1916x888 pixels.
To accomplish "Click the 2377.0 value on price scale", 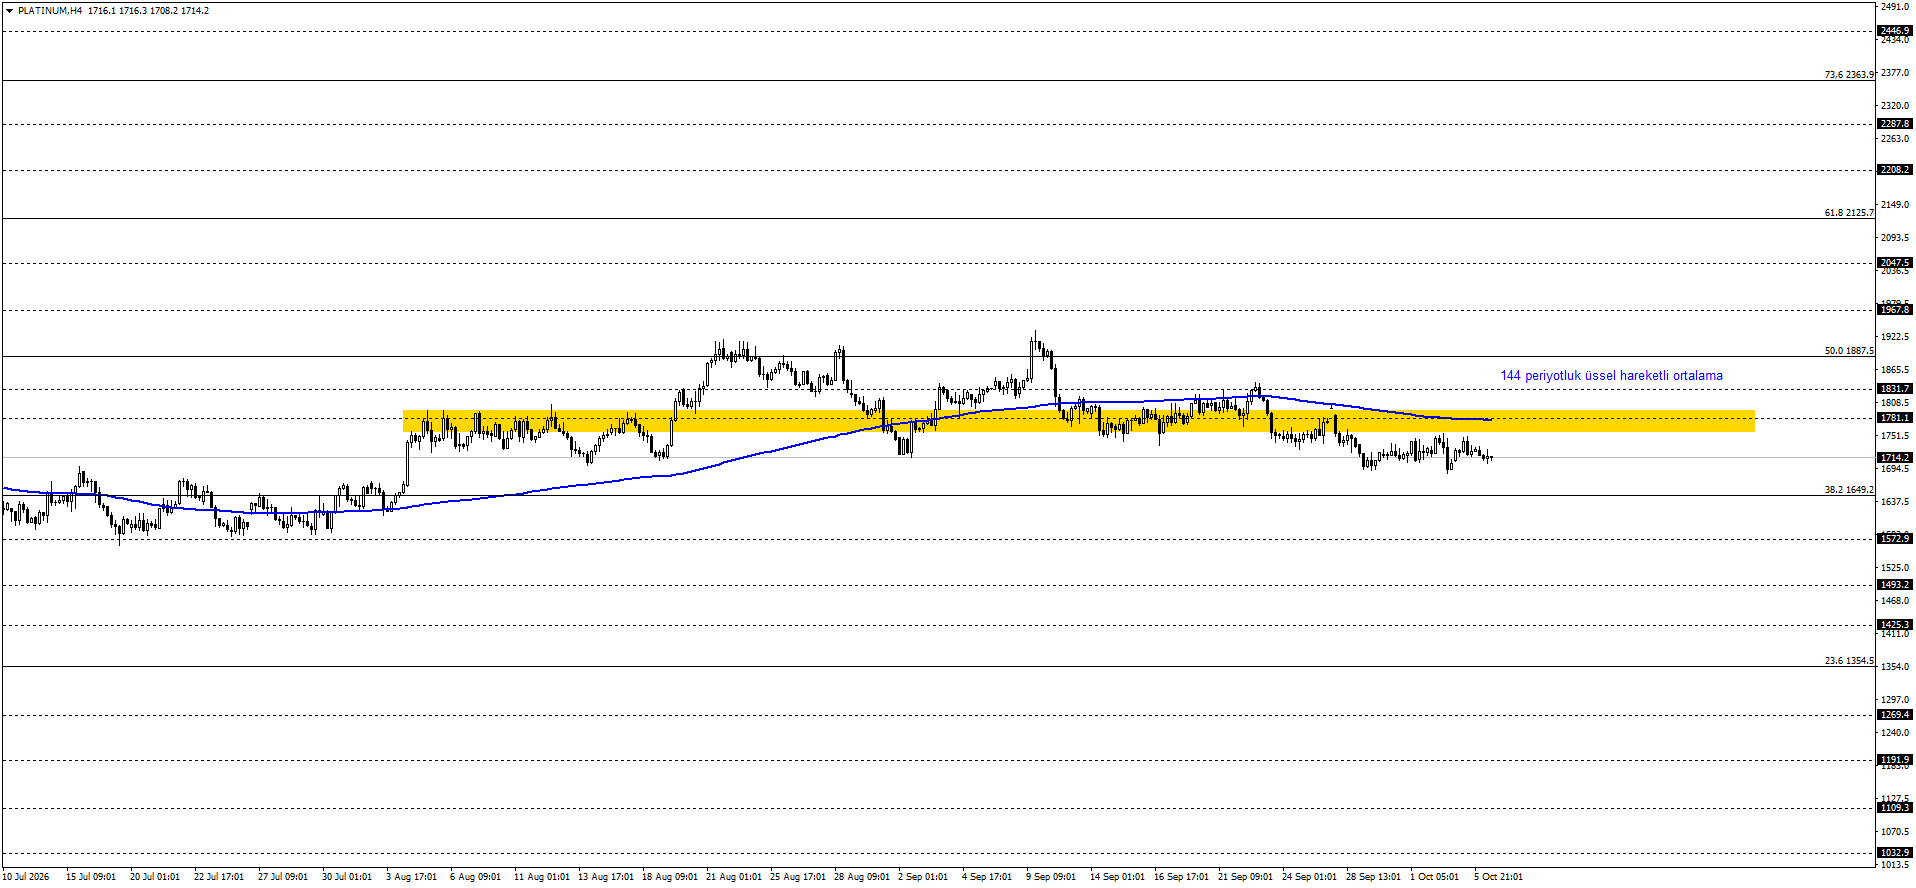I will [x=1895, y=73].
